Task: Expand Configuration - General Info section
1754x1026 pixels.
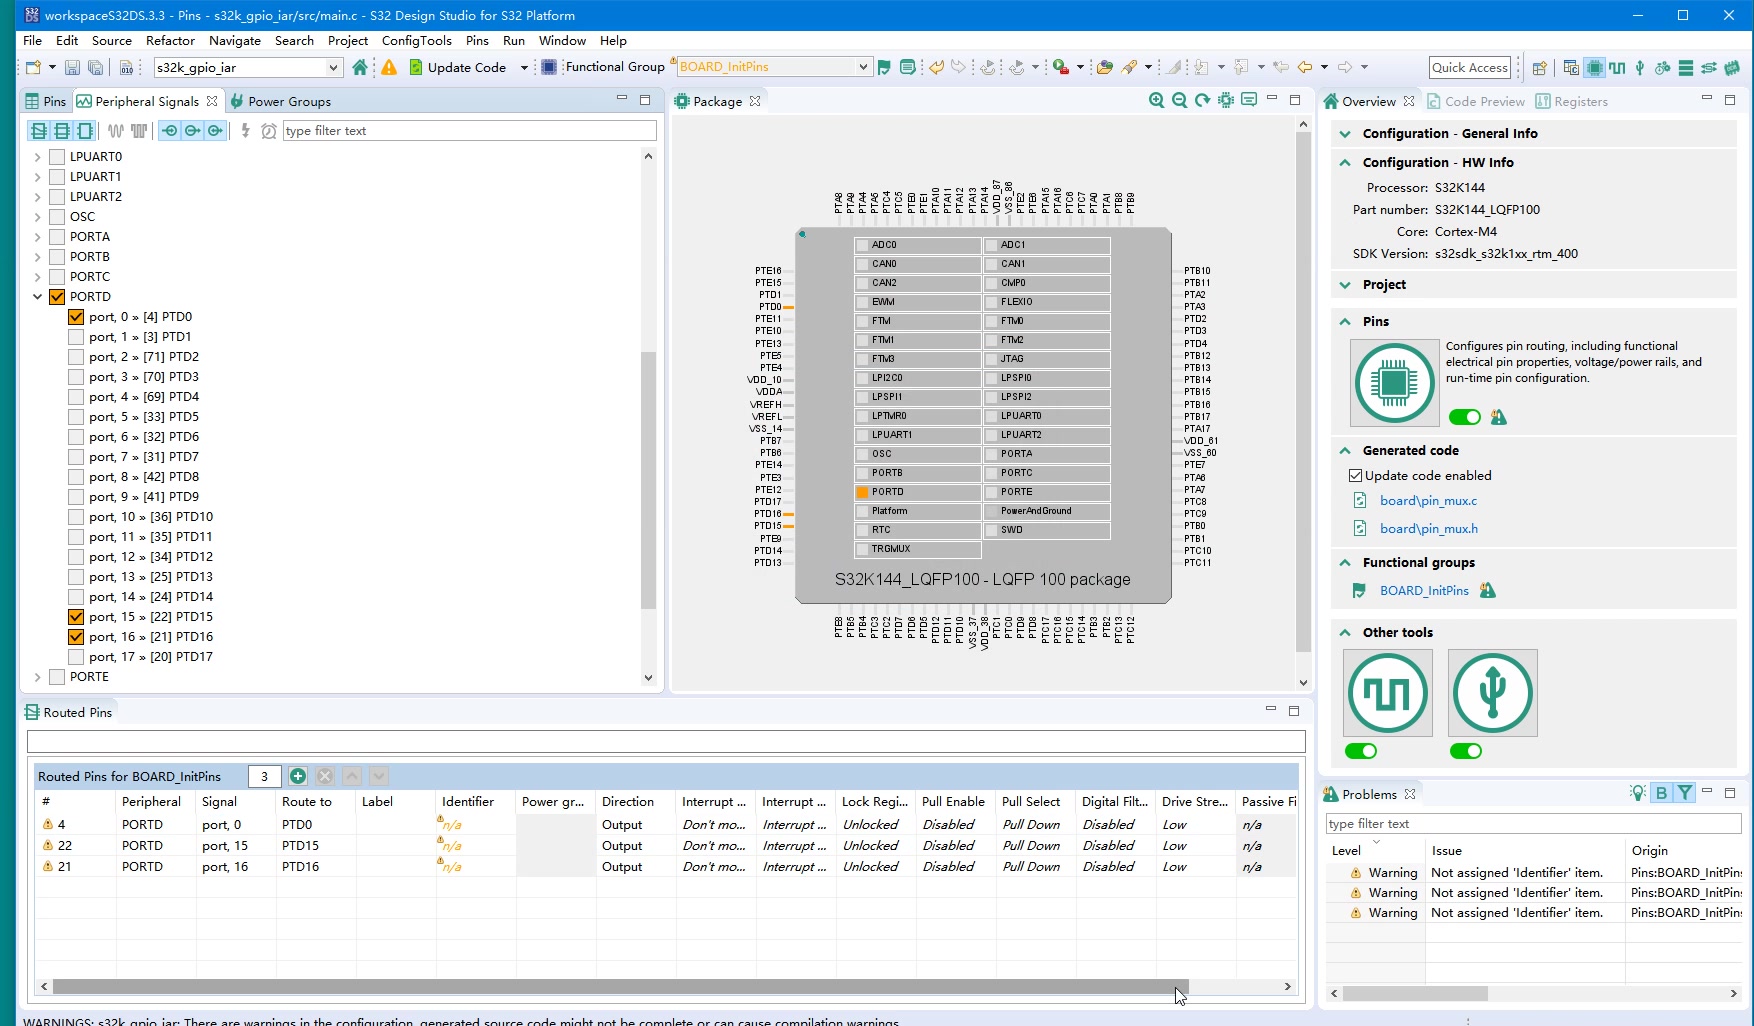Action: point(1345,134)
